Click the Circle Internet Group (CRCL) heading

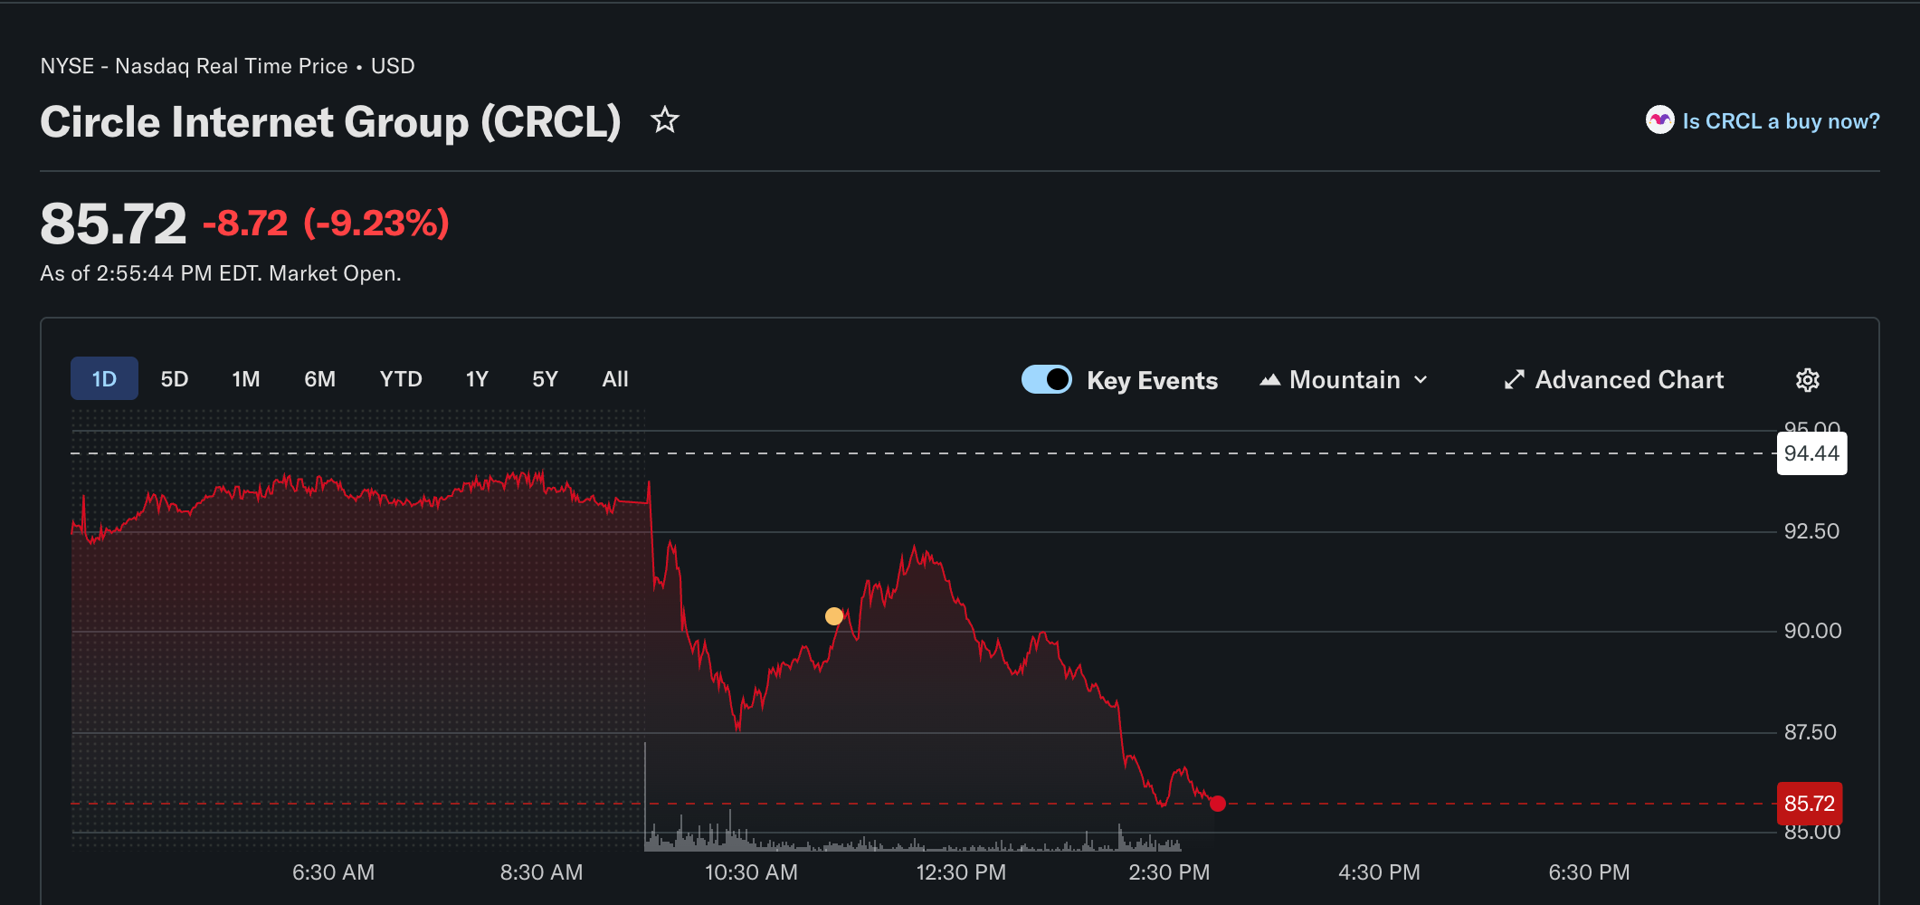[330, 122]
